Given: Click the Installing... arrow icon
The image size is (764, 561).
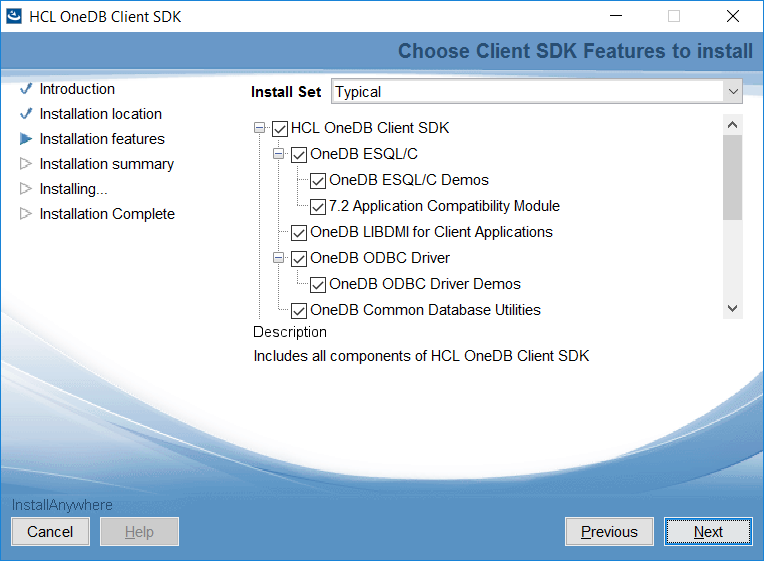Looking at the screenshot, I should [x=26, y=189].
